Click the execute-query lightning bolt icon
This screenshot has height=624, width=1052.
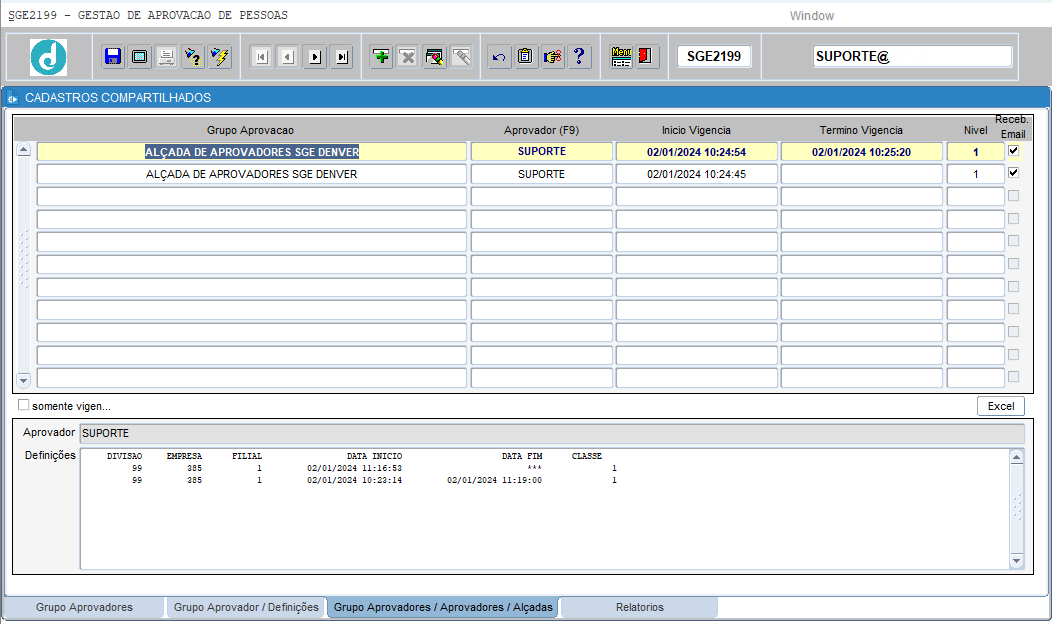pos(220,56)
